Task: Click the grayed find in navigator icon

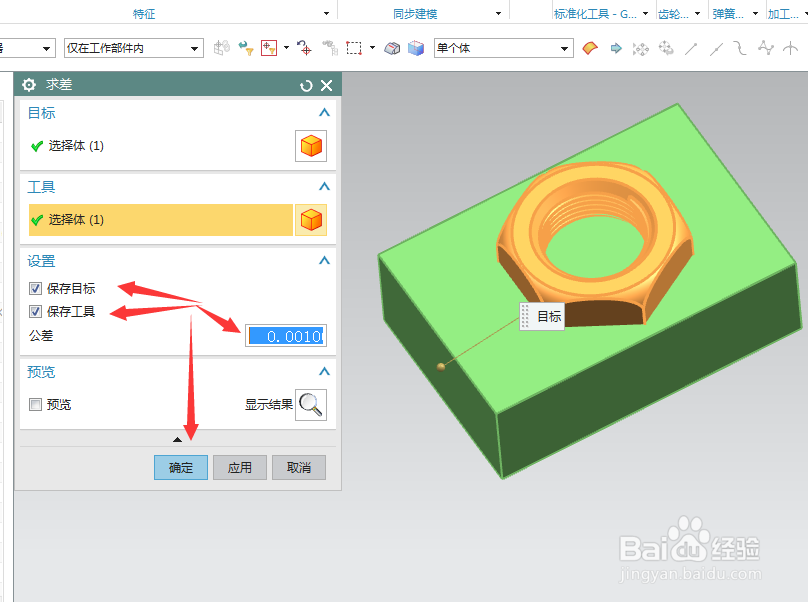Action: point(330,48)
